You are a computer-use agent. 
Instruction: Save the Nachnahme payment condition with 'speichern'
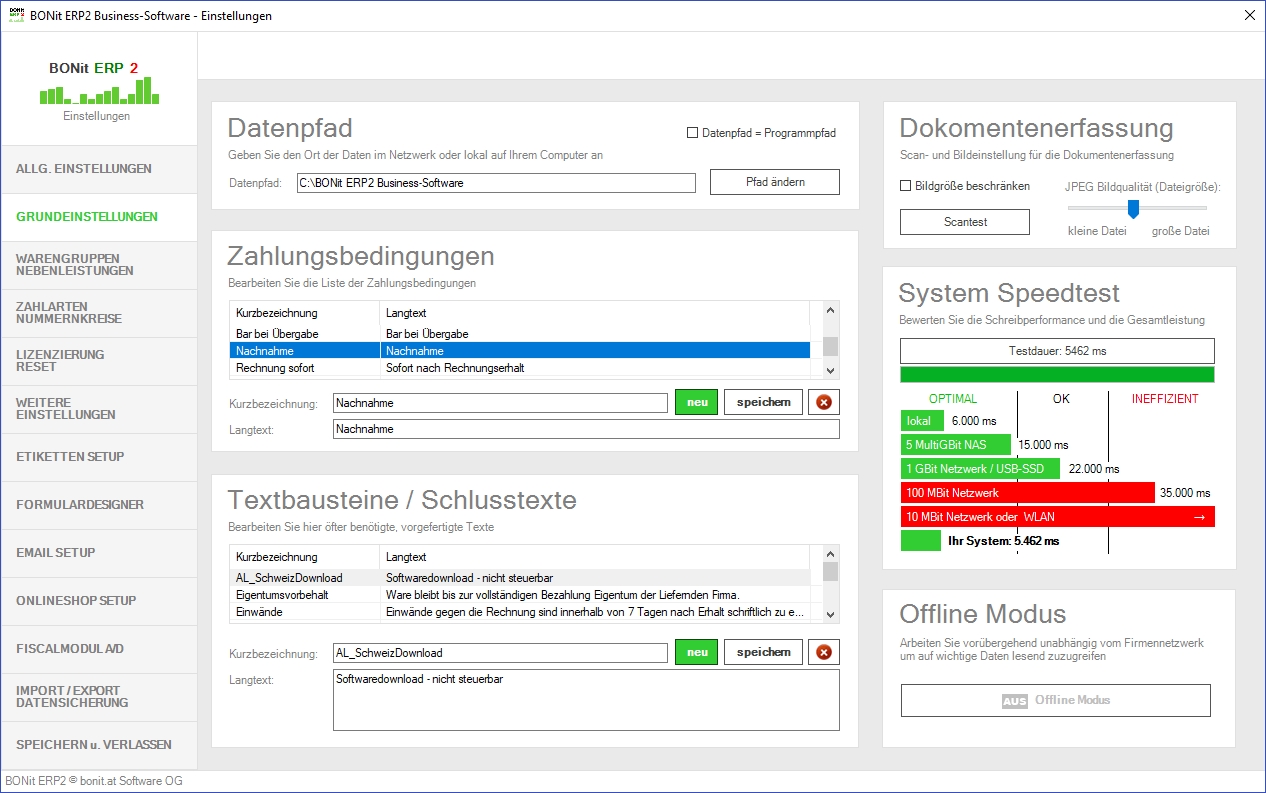pos(763,402)
